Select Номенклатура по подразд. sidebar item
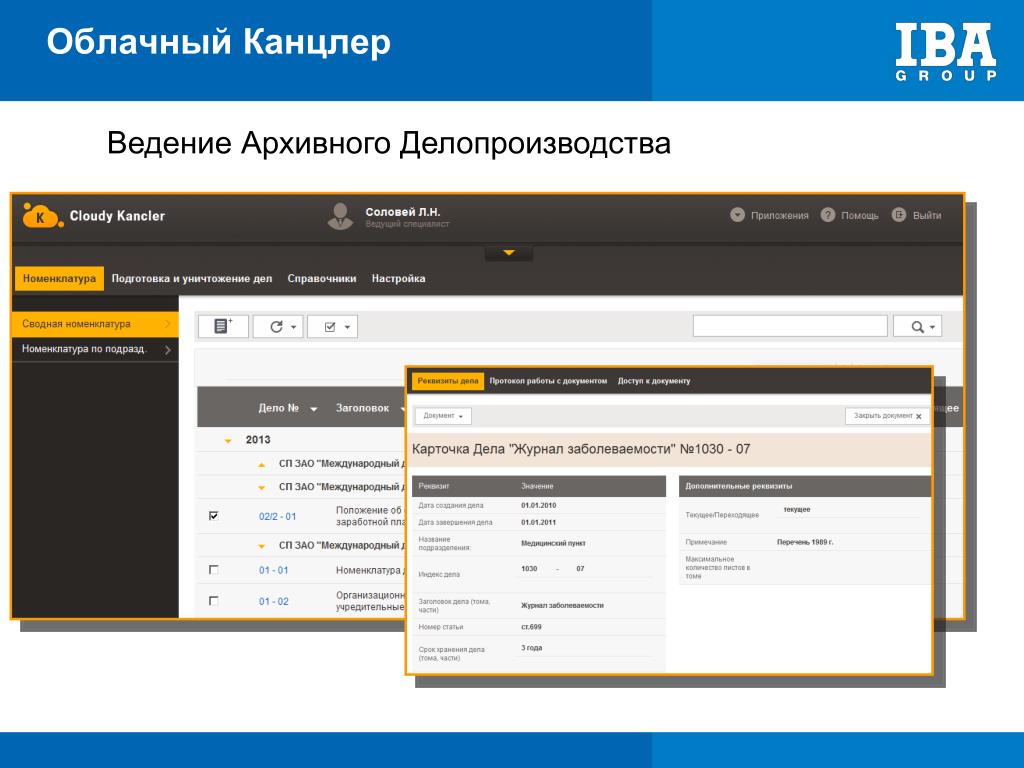1024x768 pixels. click(95, 349)
